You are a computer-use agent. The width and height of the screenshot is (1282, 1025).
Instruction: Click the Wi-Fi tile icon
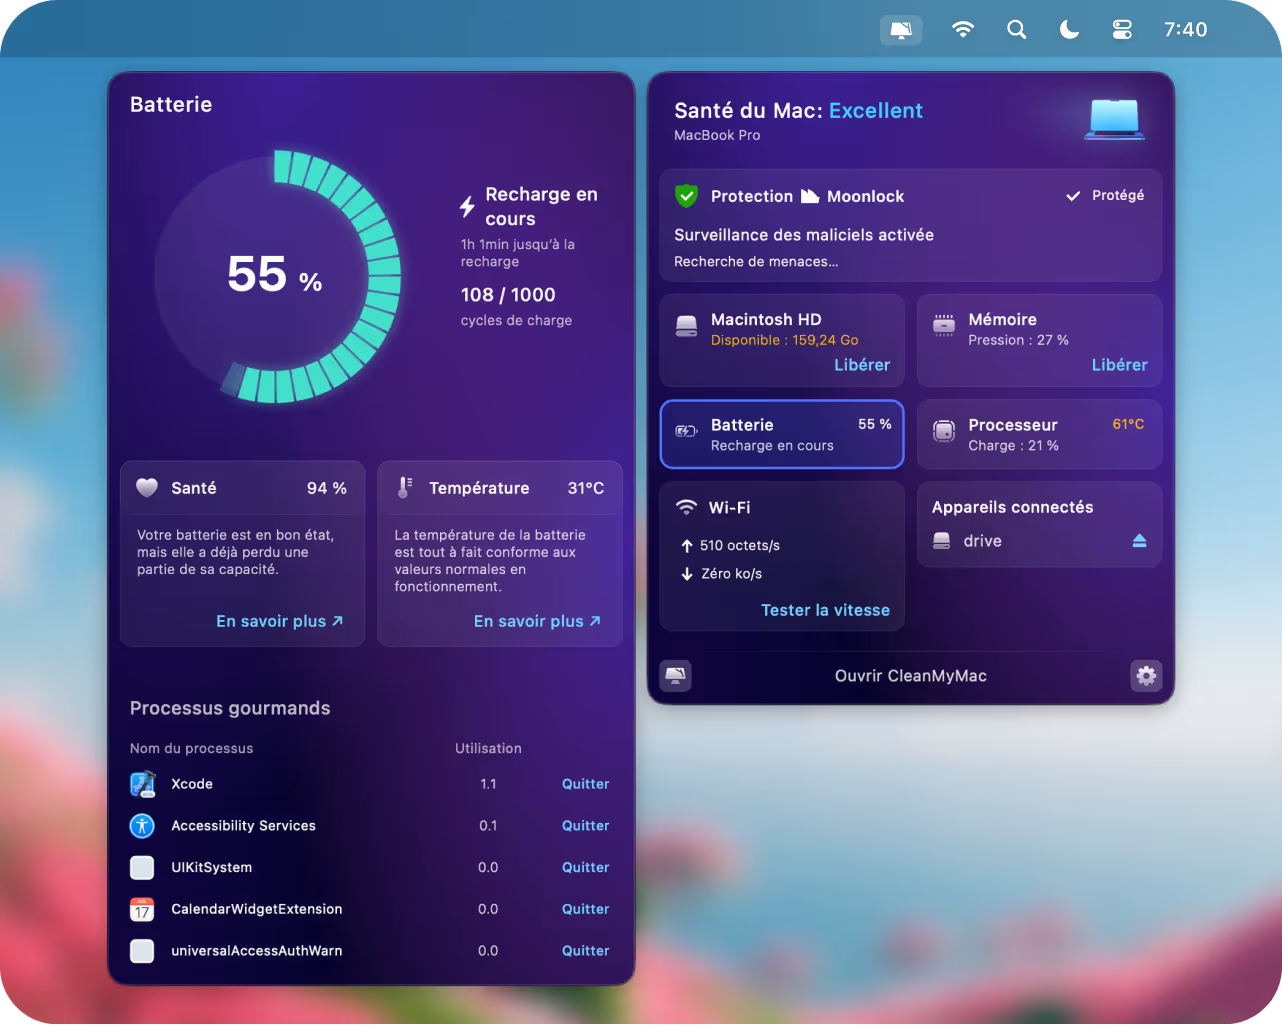click(686, 507)
